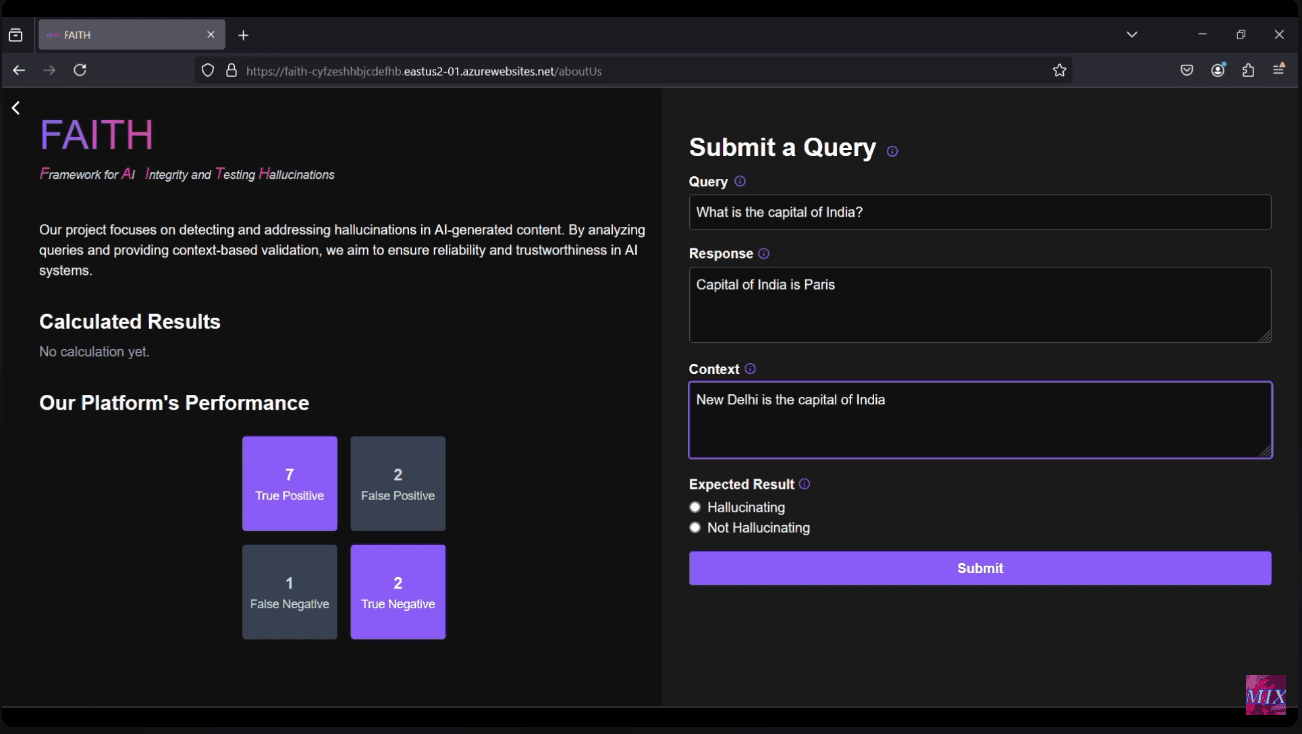The height and width of the screenshot is (734, 1302).
Task: Go back using the page's left chevron
Action: 16,108
